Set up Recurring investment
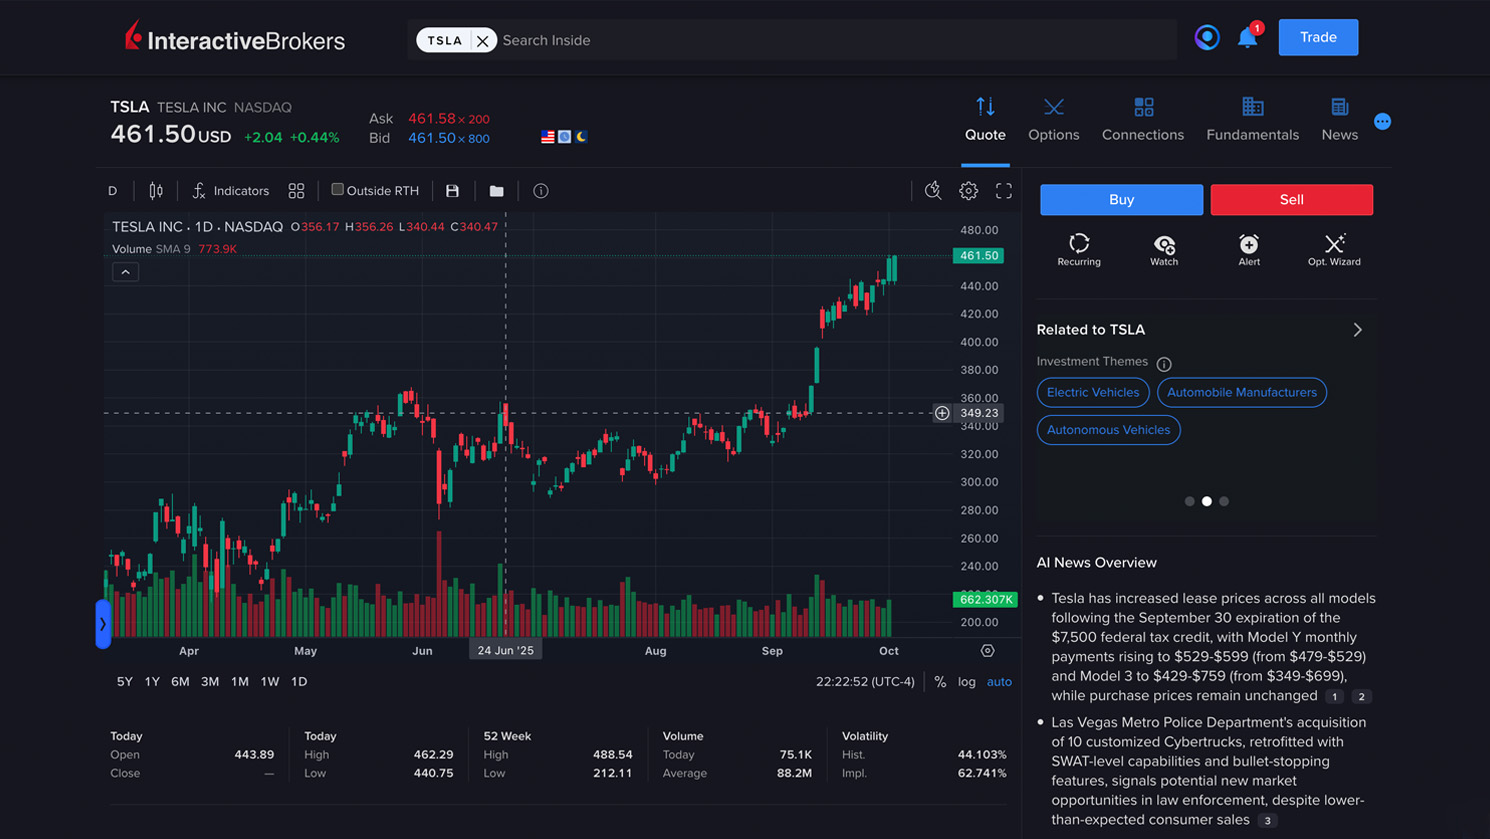Viewport: 1490px width, 839px height. pyautogui.click(x=1079, y=249)
